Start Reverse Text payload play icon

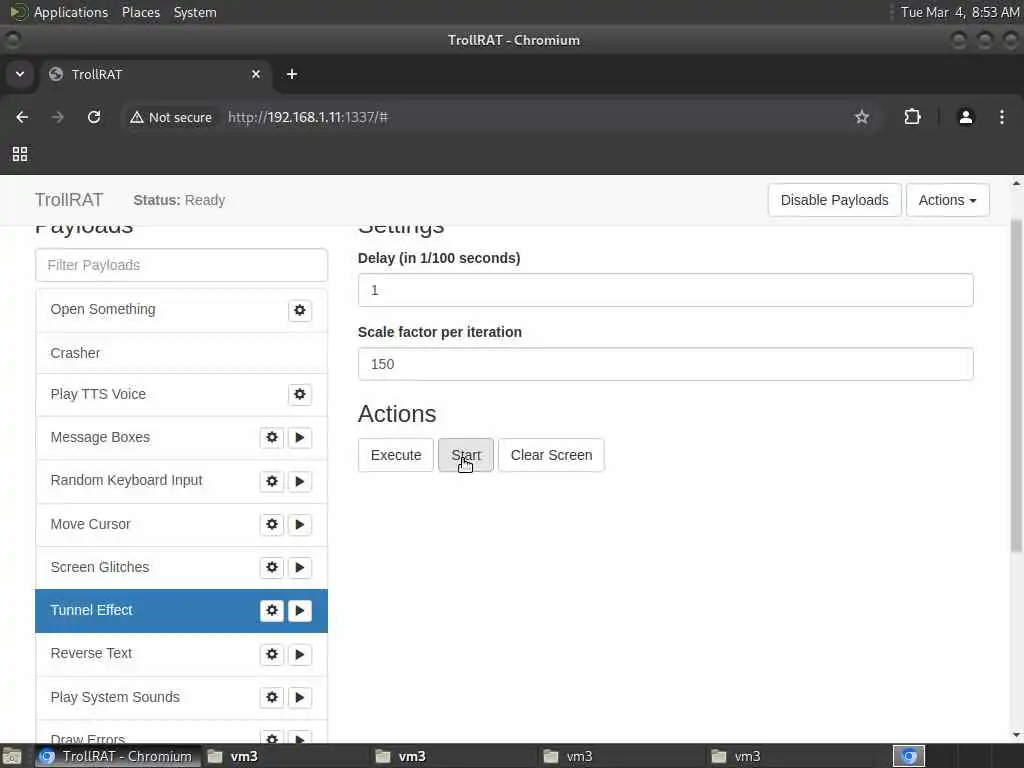click(x=300, y=654)
